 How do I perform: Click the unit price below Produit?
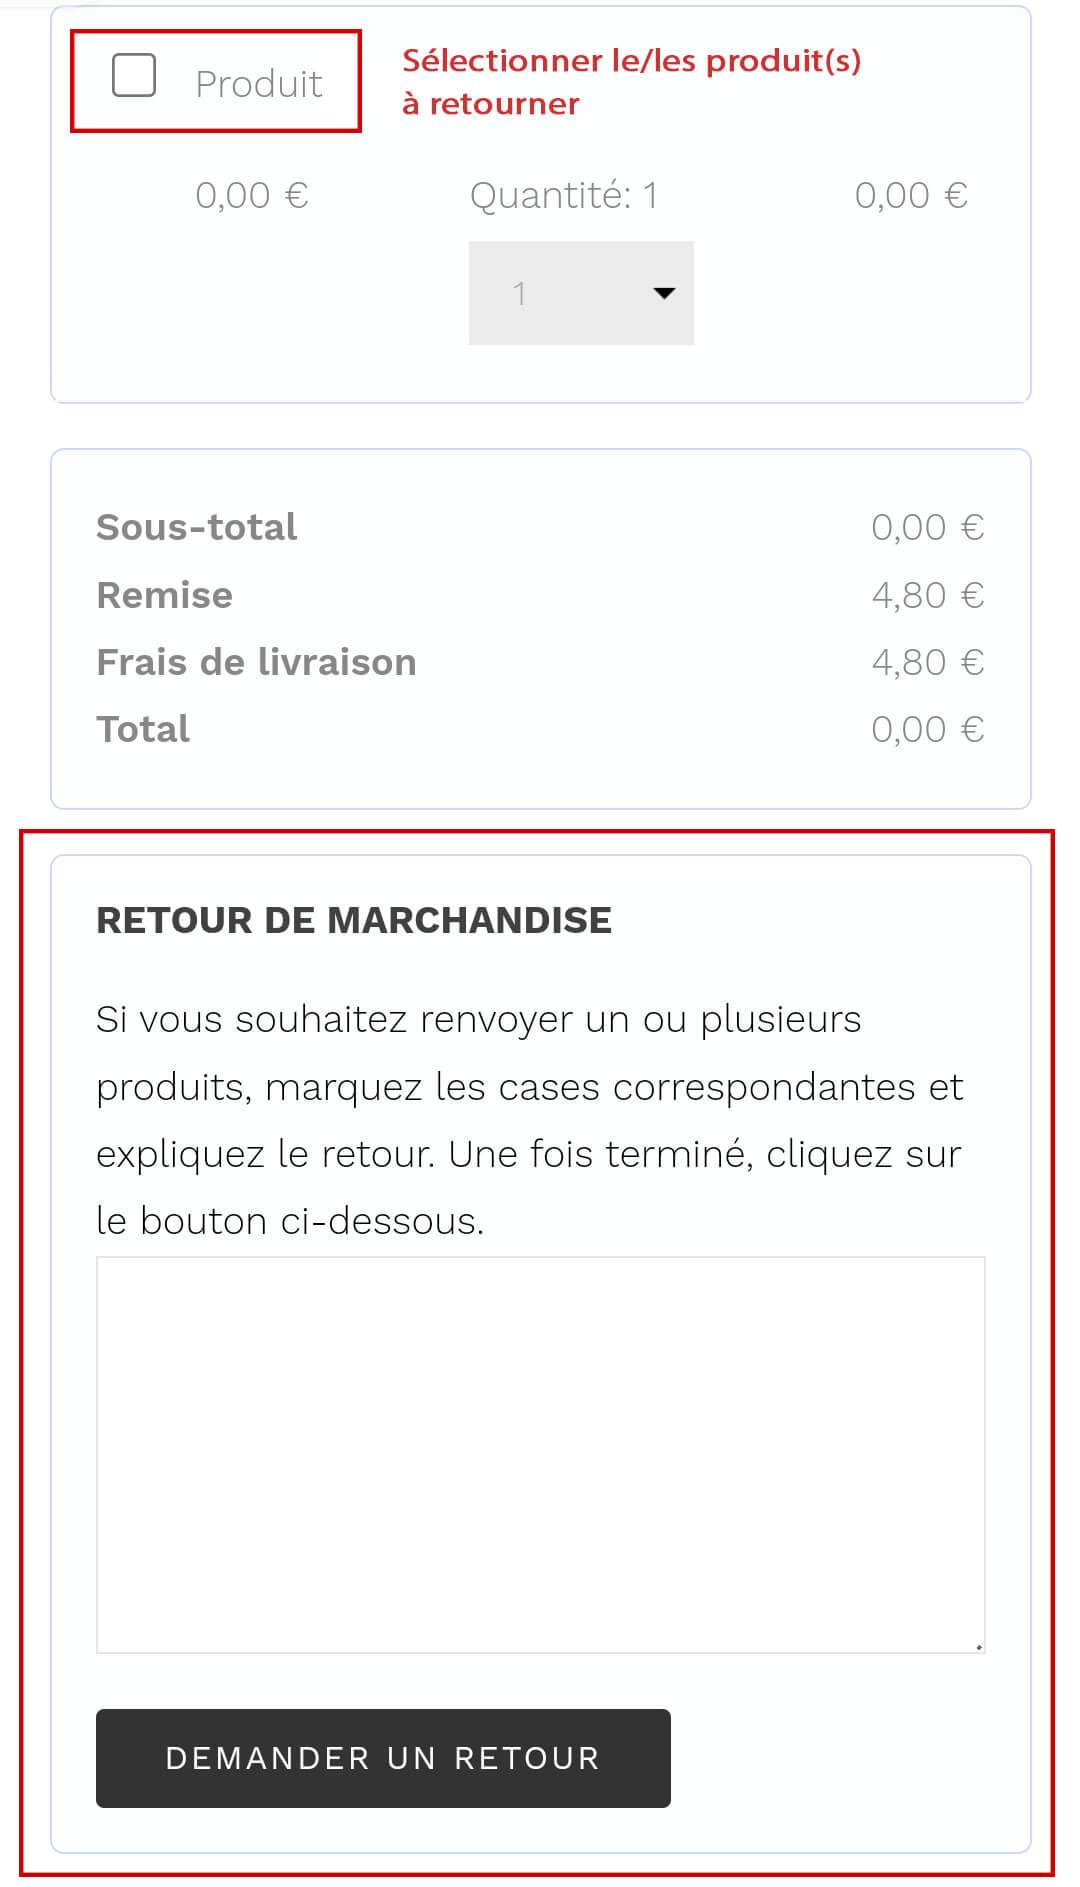pyautogui.click(x=251, y=195)
